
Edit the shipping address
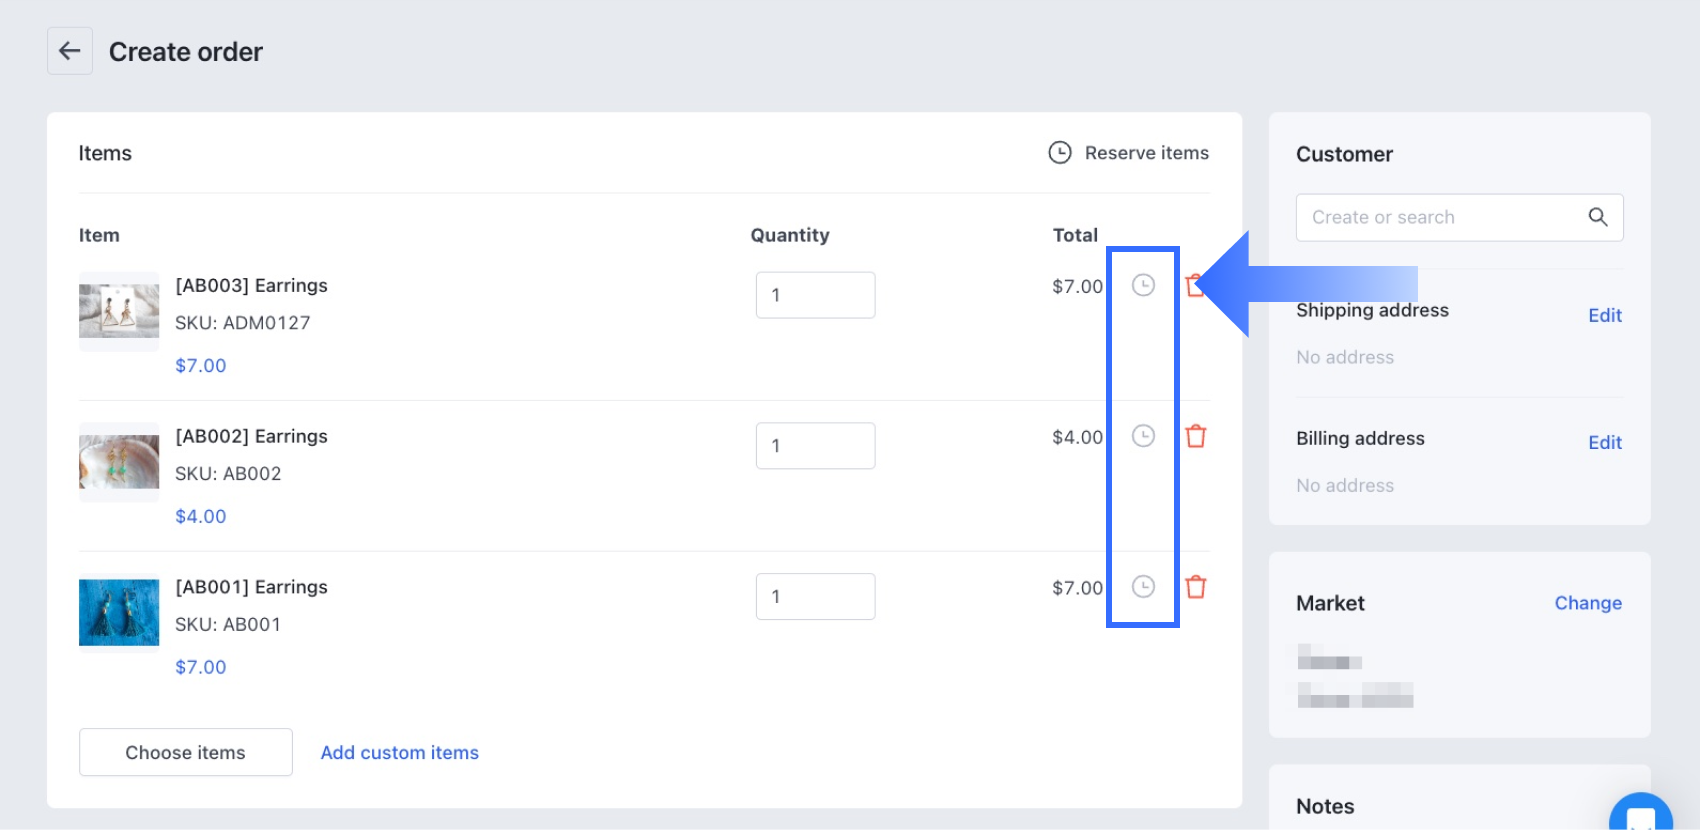click(x=1605, y=315)
